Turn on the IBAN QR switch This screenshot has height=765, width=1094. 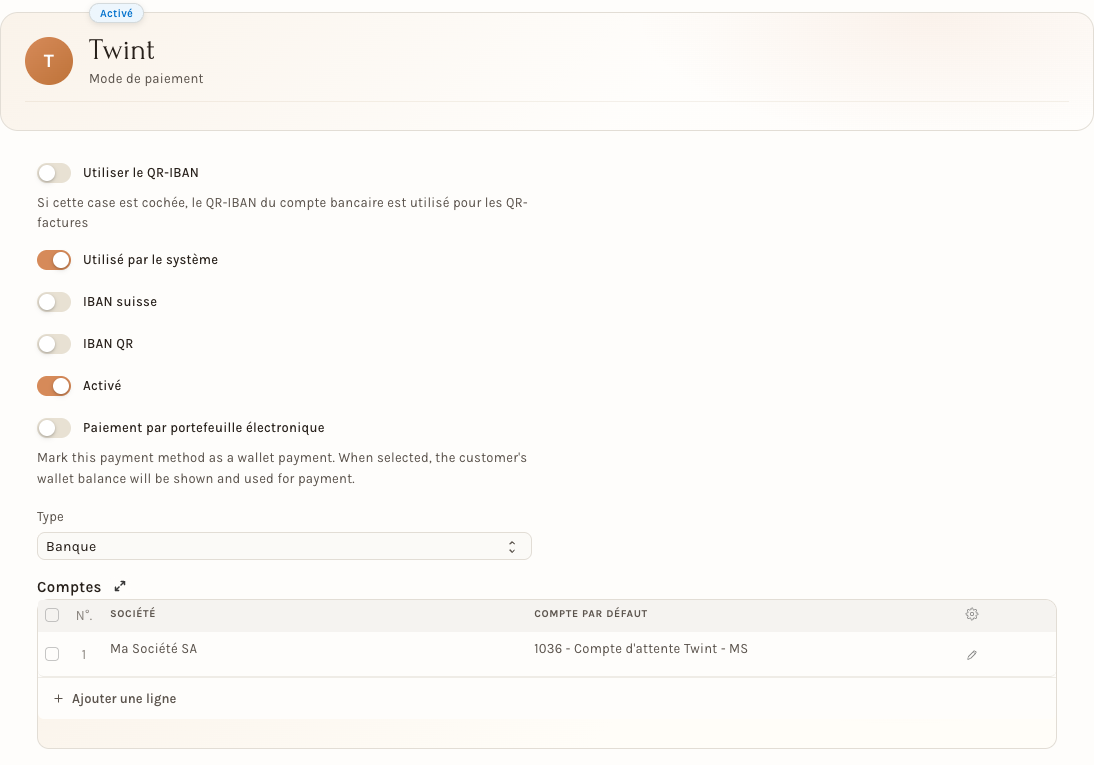[54, 343]
